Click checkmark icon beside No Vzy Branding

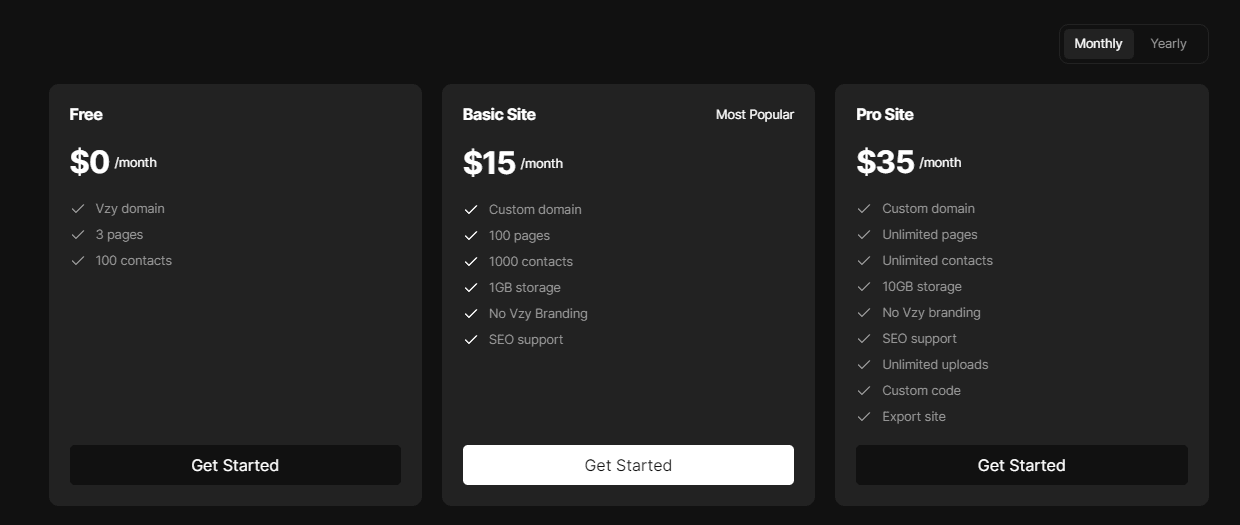tap(471, 314)
